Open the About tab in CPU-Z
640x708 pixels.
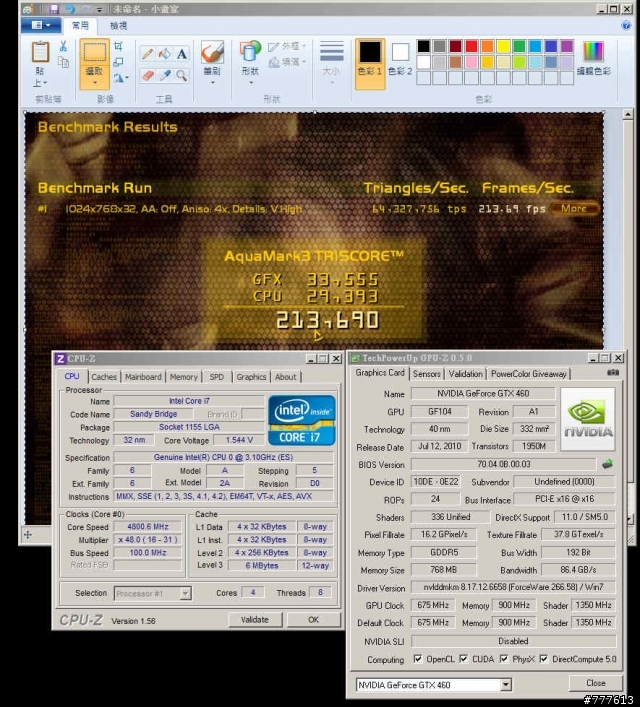tap(285, 377)
